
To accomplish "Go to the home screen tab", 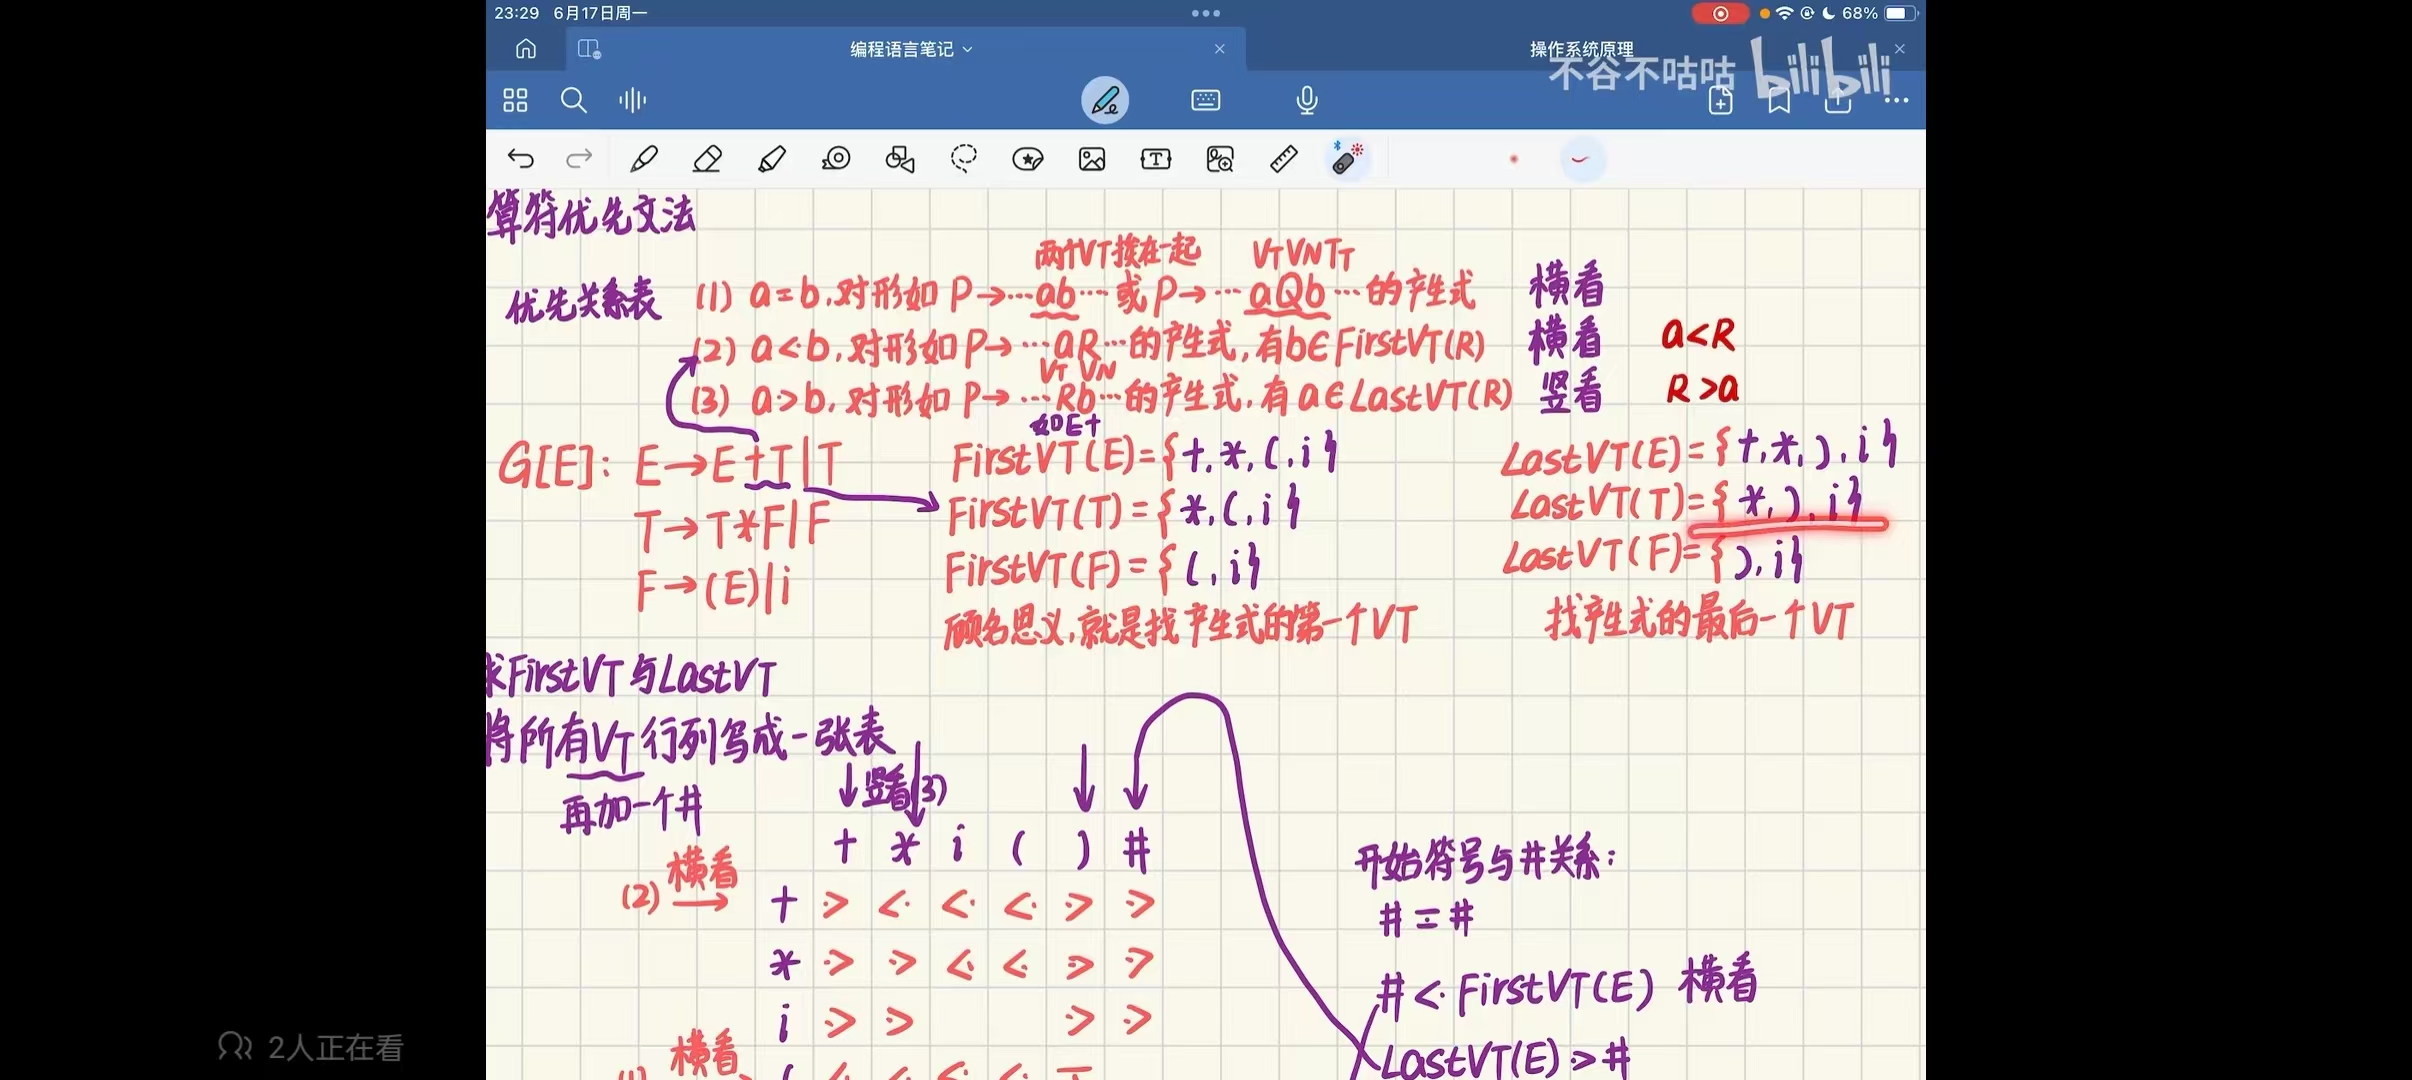I will (x=526, y=49).
